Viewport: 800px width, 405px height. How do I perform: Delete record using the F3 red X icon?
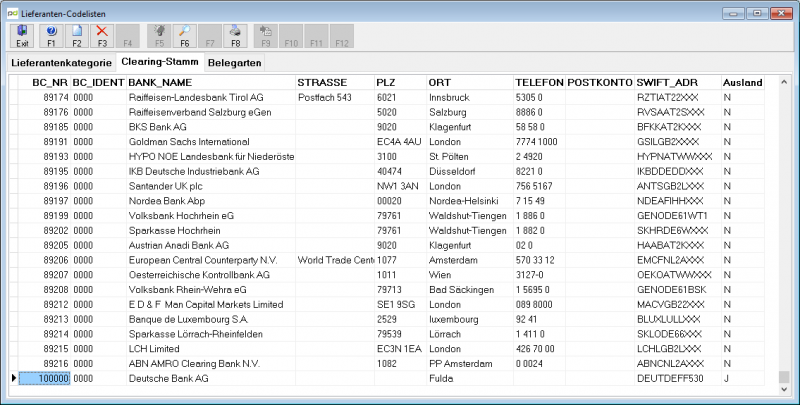[102, 36]
